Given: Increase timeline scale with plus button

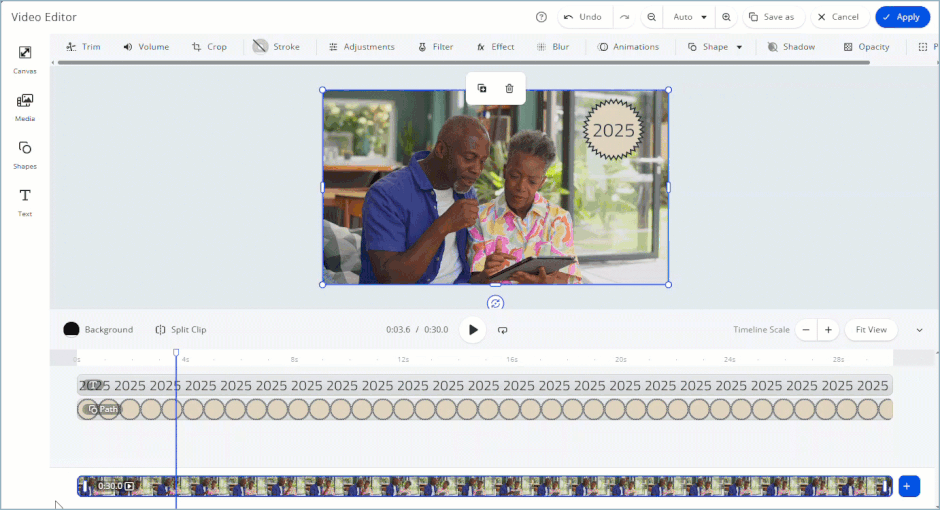Looking at the screenshot, I should click(828, 330).
